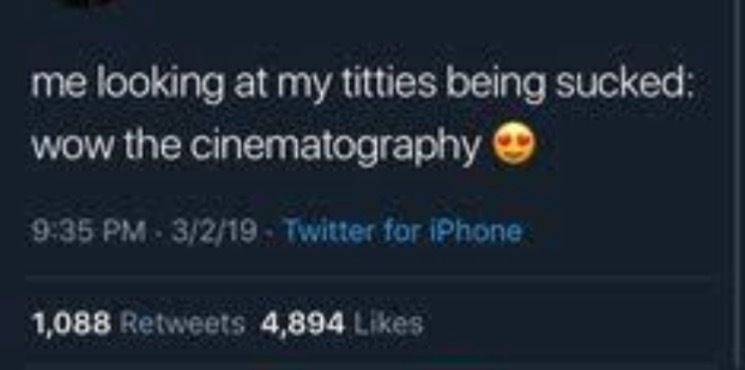745x370 pixels.
Task: Click the 9:35 PM timestamp
Action: (88, 233)
